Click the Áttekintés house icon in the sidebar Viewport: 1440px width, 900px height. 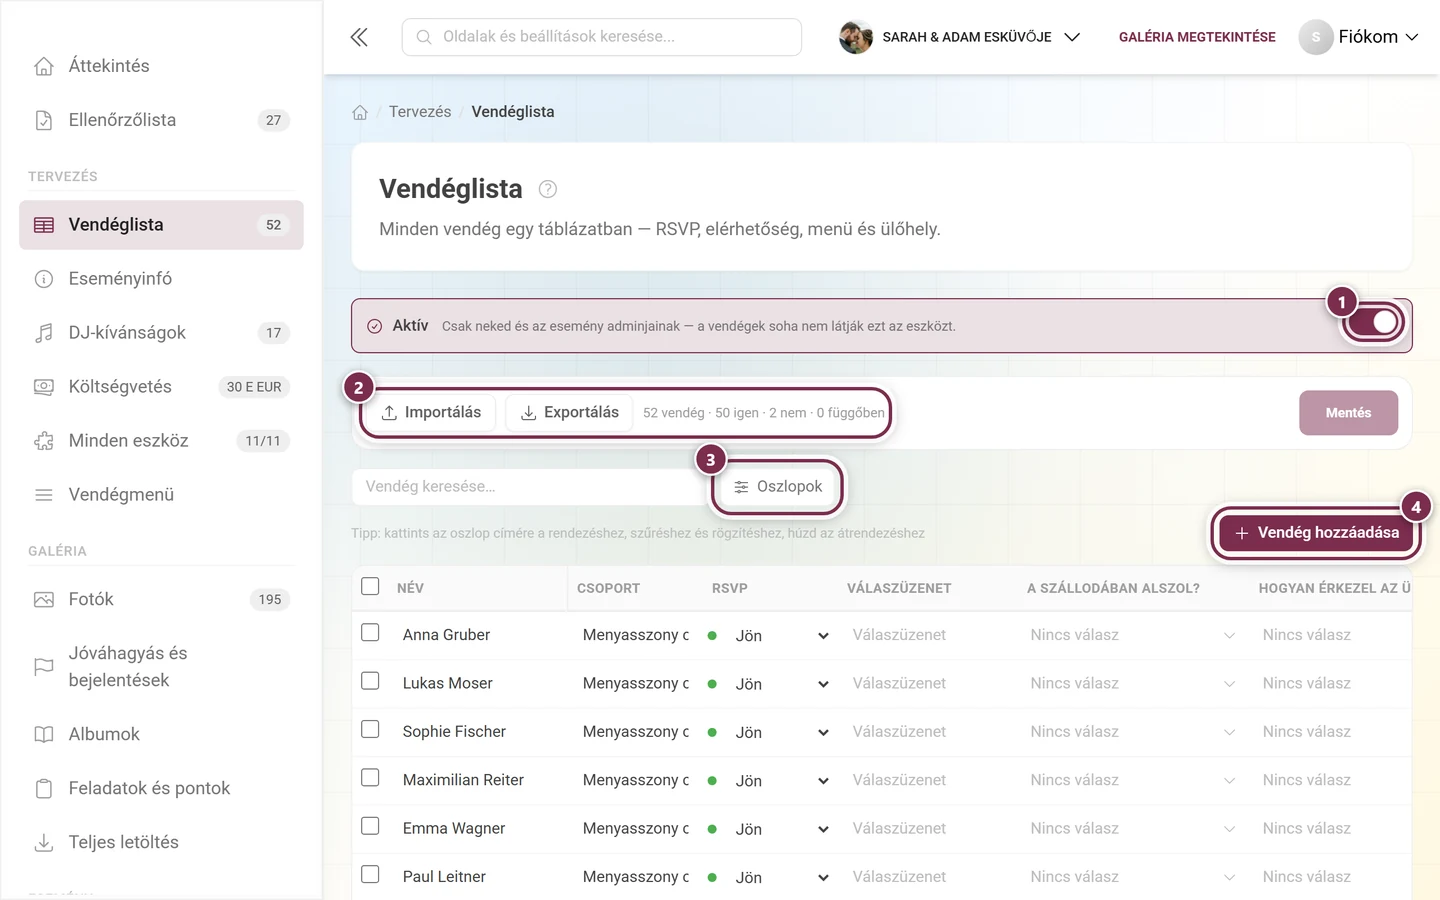(x=44, y=66)
